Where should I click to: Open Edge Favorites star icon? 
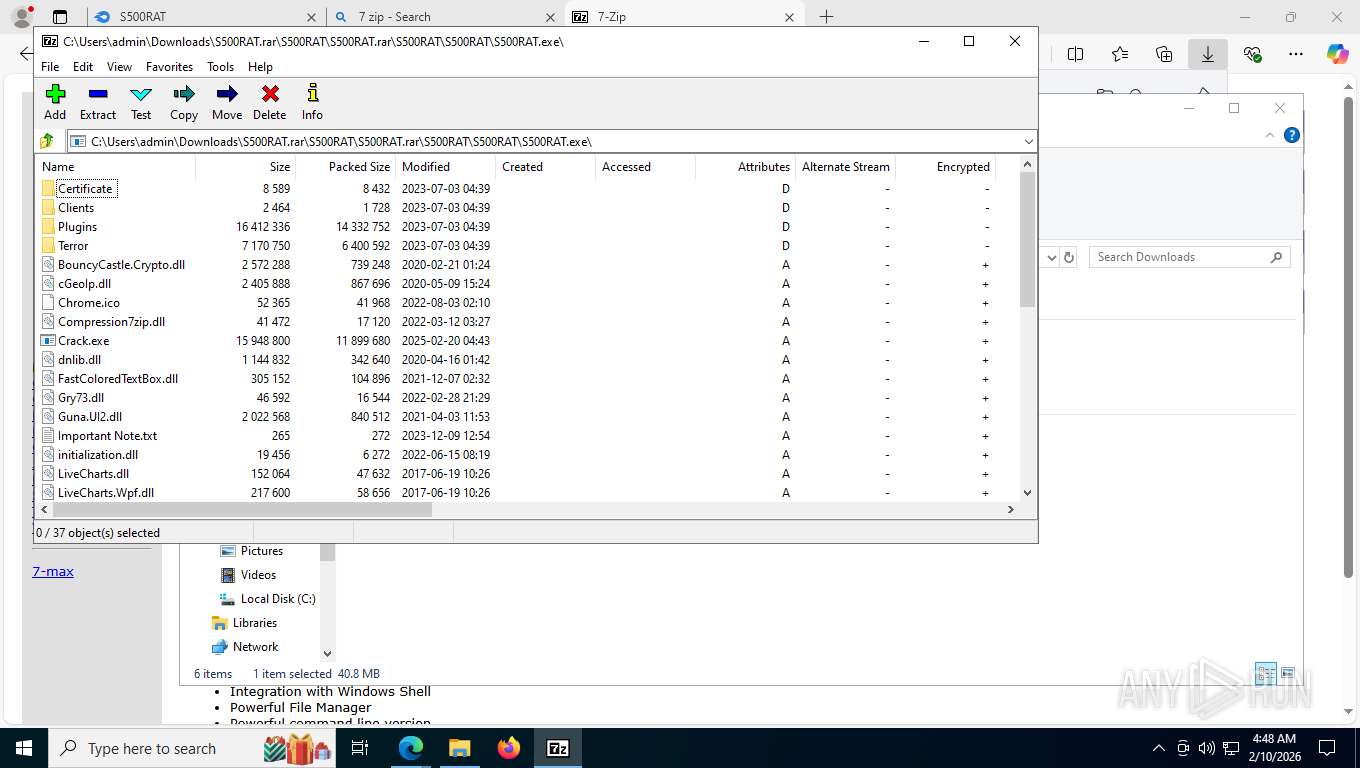(1119, 54)
